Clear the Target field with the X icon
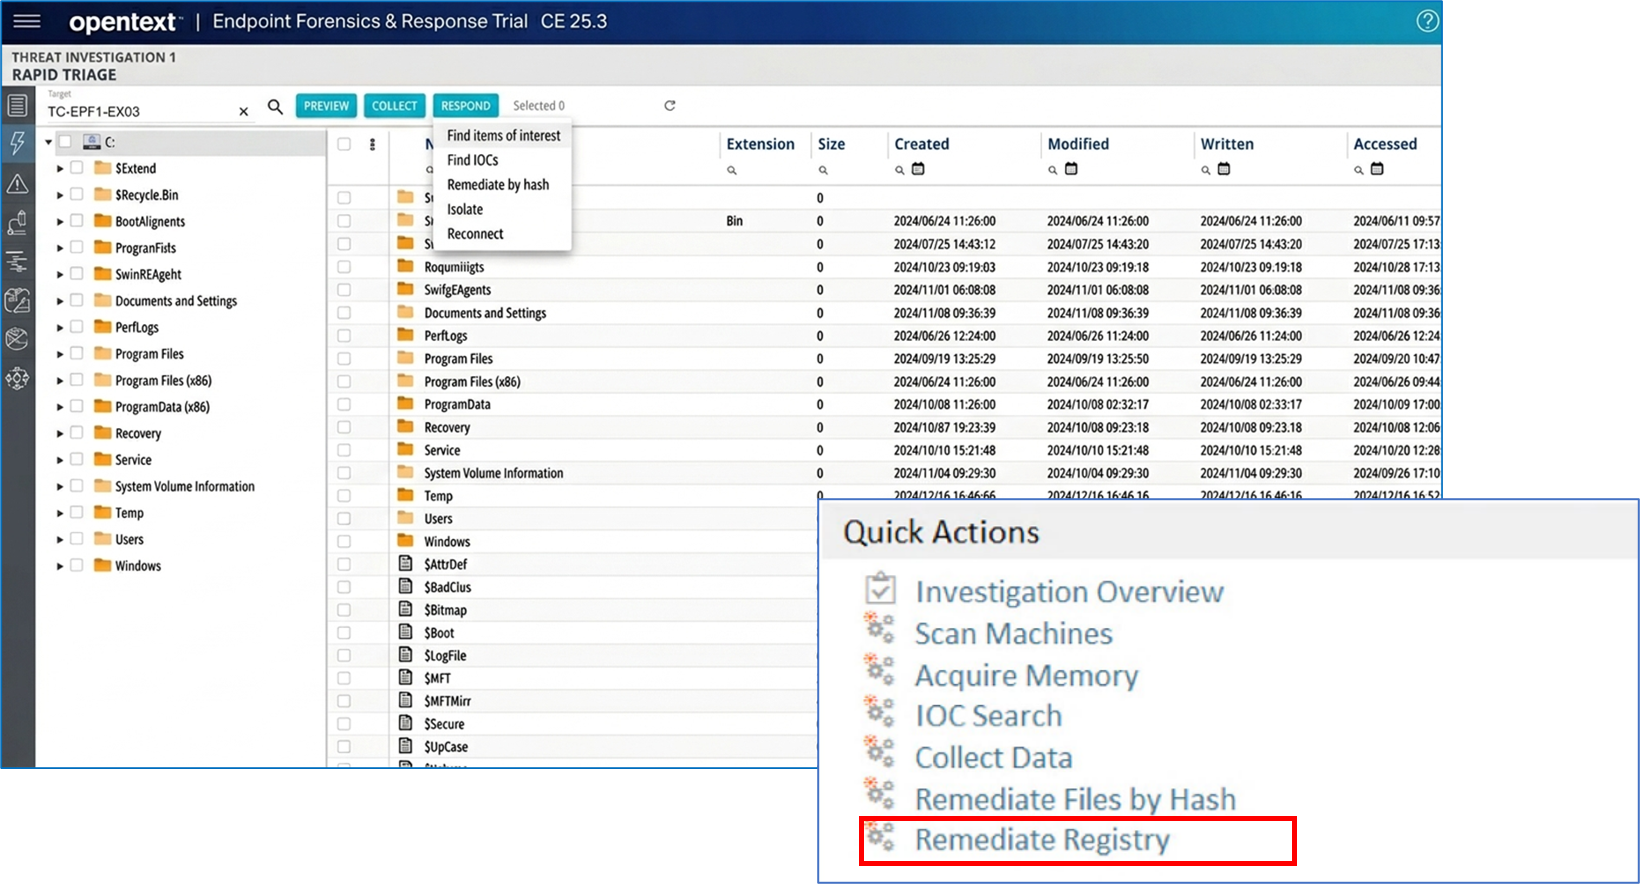 pyautogui.click(x=243, y=112)
